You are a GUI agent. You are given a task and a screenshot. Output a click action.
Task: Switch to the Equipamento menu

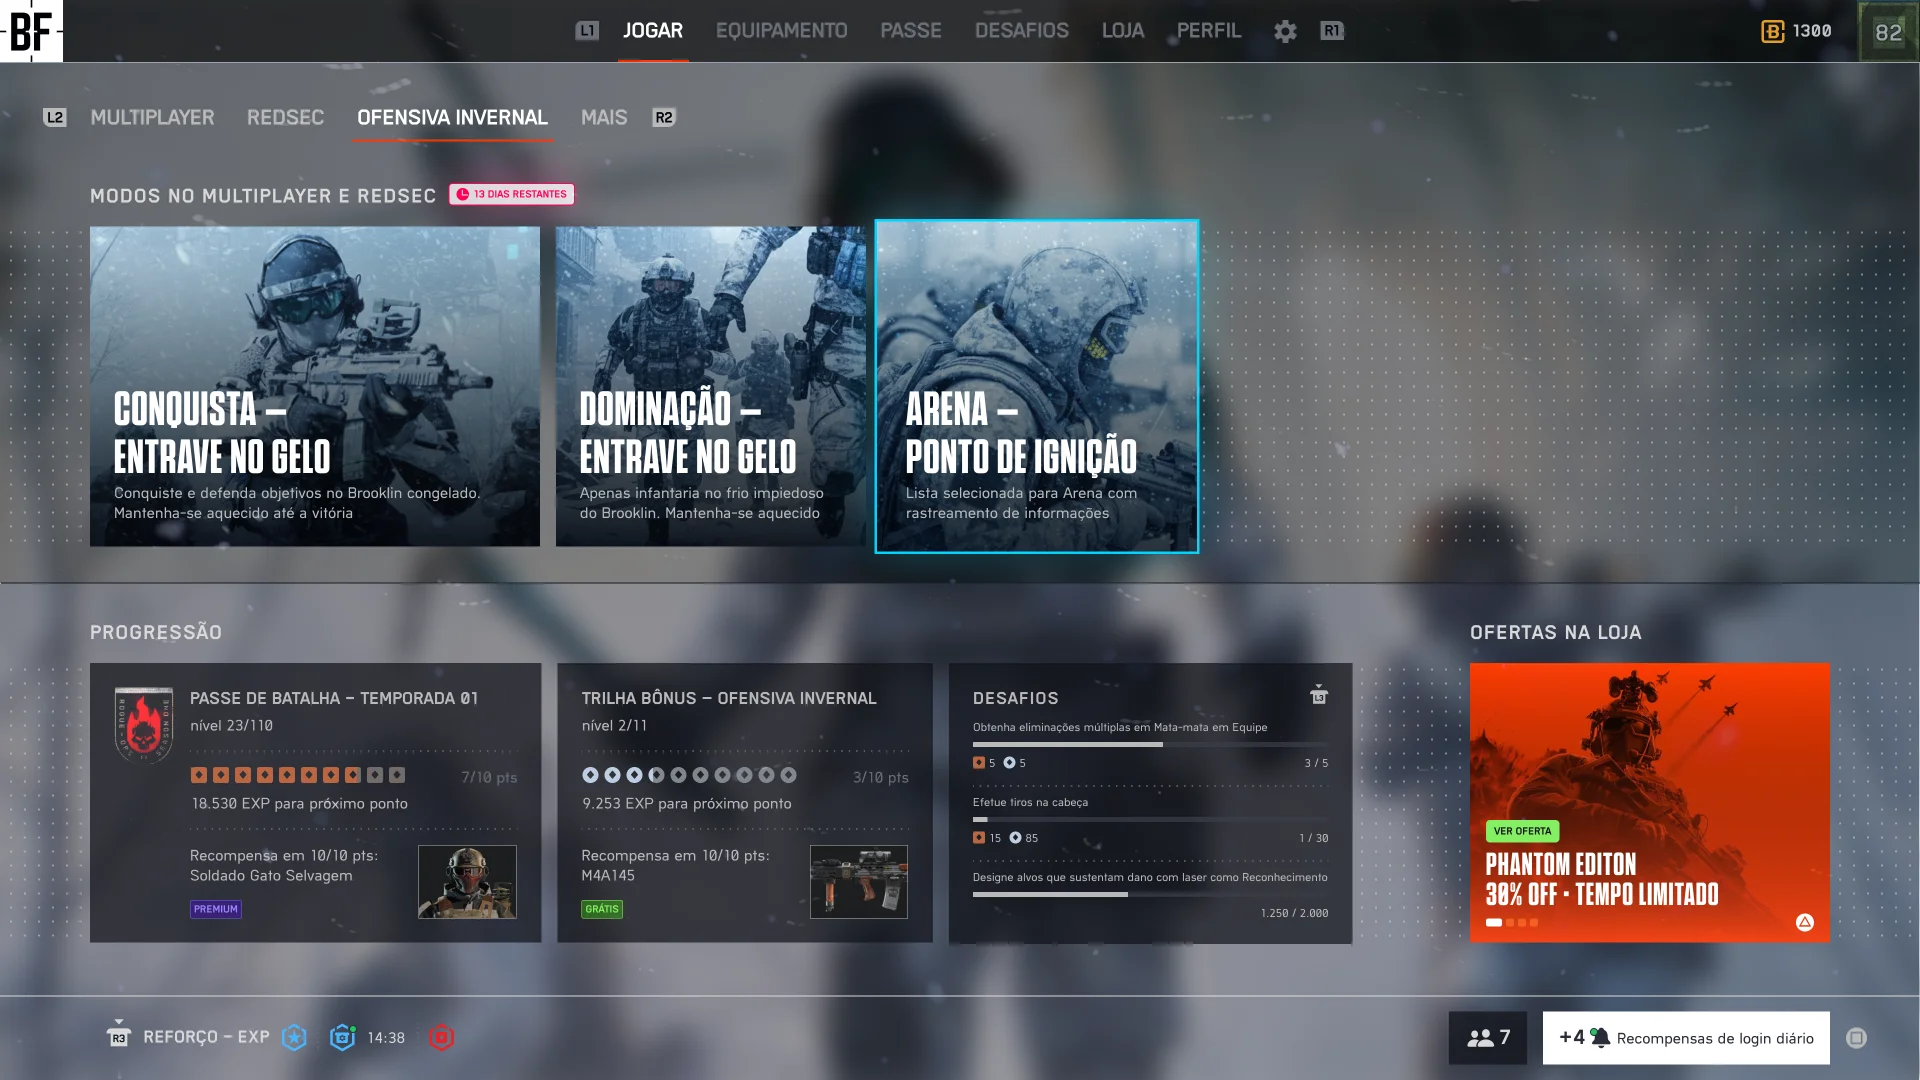pyautogui.click(x=781, y=31)
